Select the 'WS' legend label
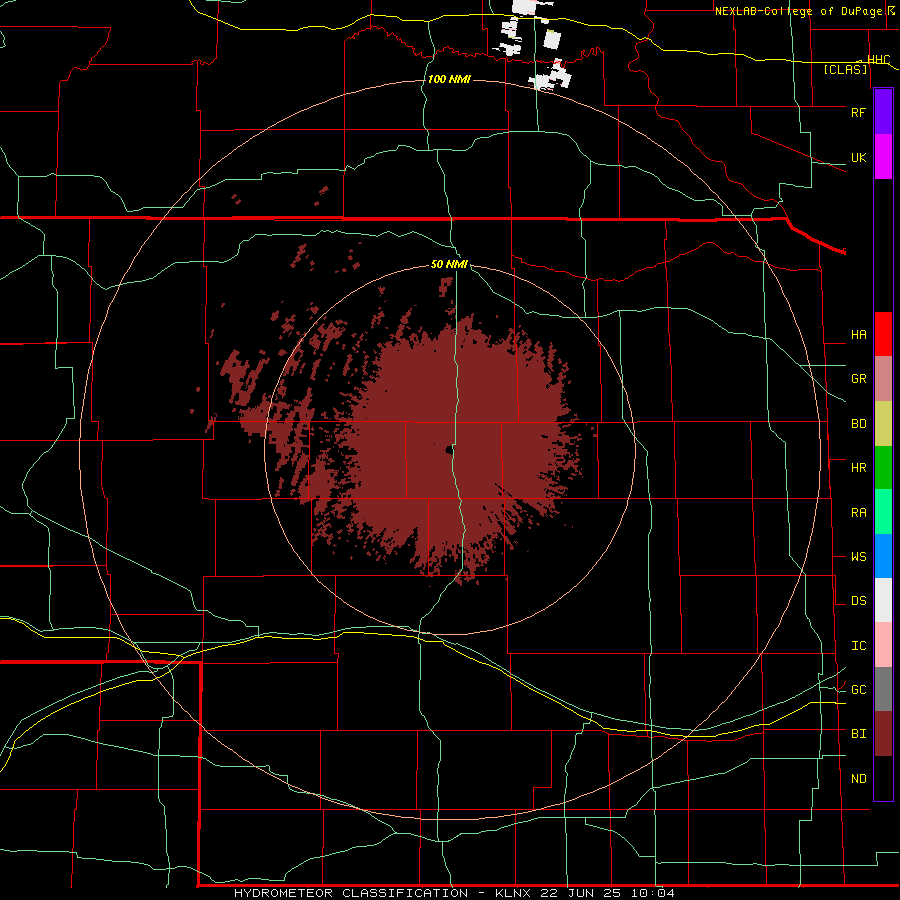The width and height of the screenshot is (900, 900). (x=858, y=557)
